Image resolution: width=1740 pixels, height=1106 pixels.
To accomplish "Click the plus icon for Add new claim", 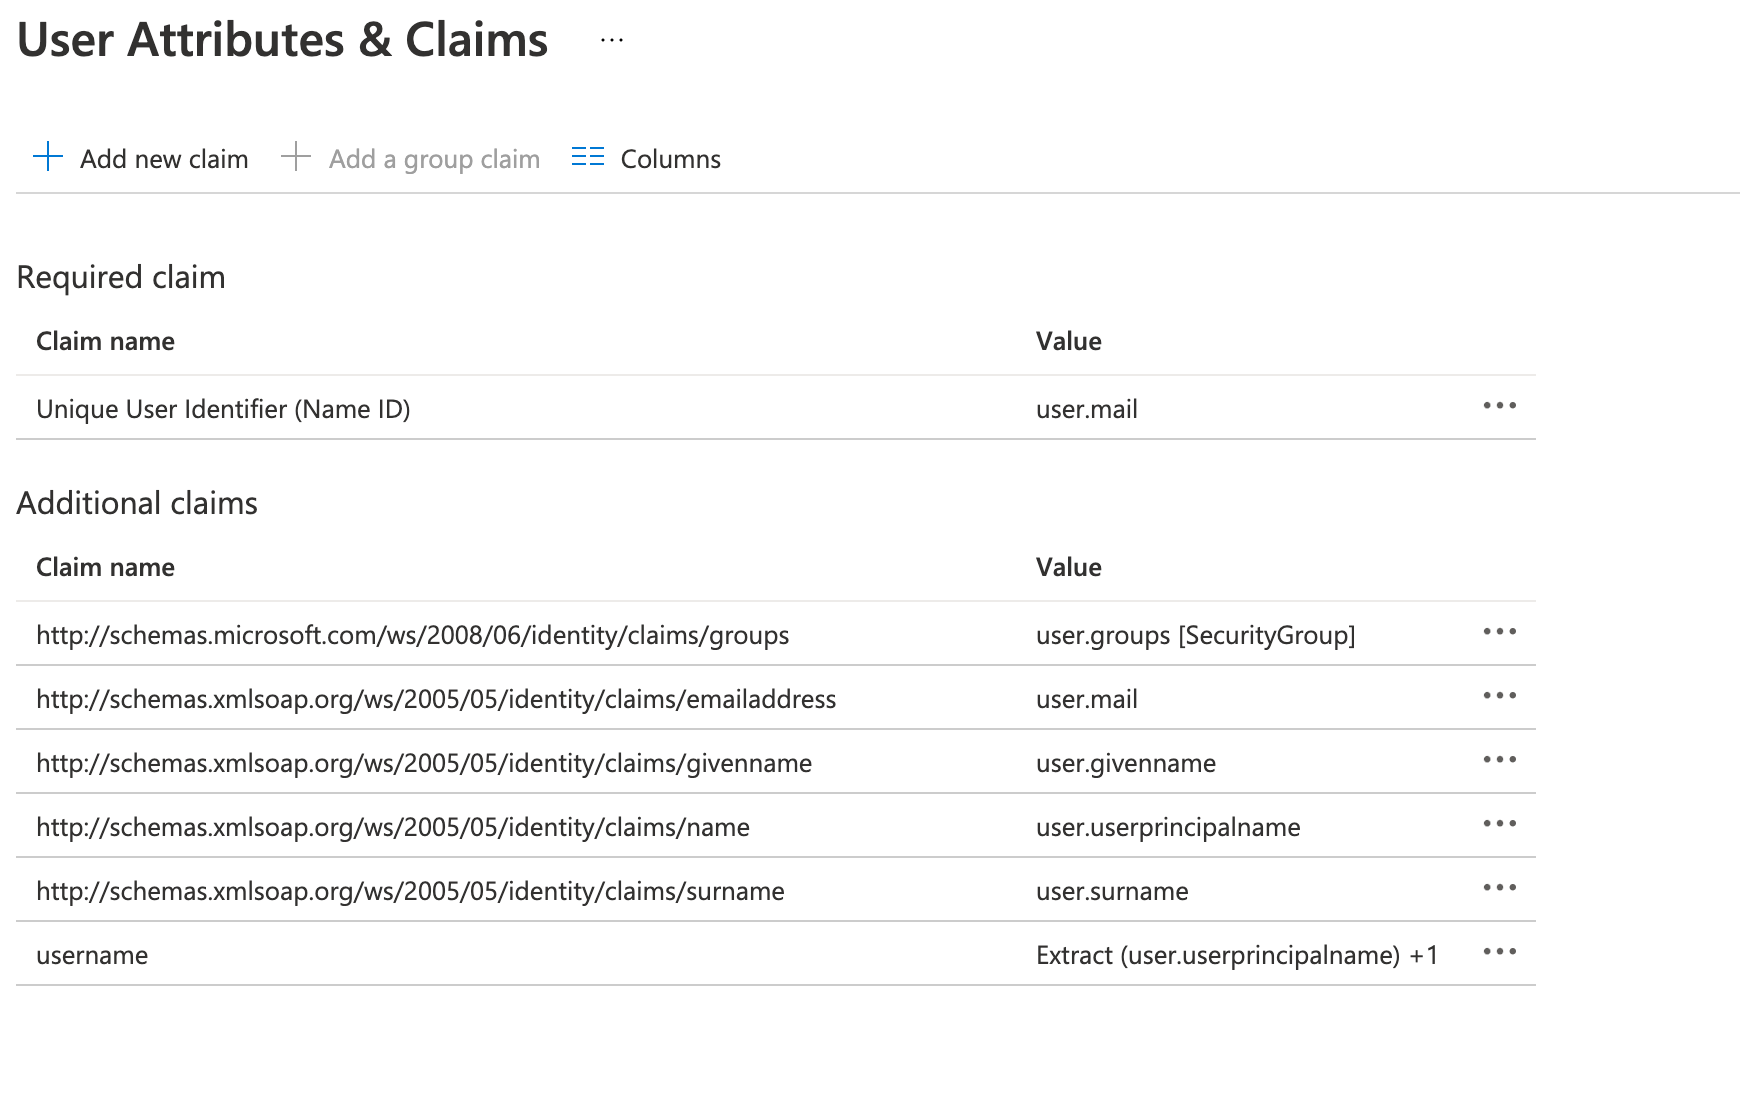I will tap(48, 157).
